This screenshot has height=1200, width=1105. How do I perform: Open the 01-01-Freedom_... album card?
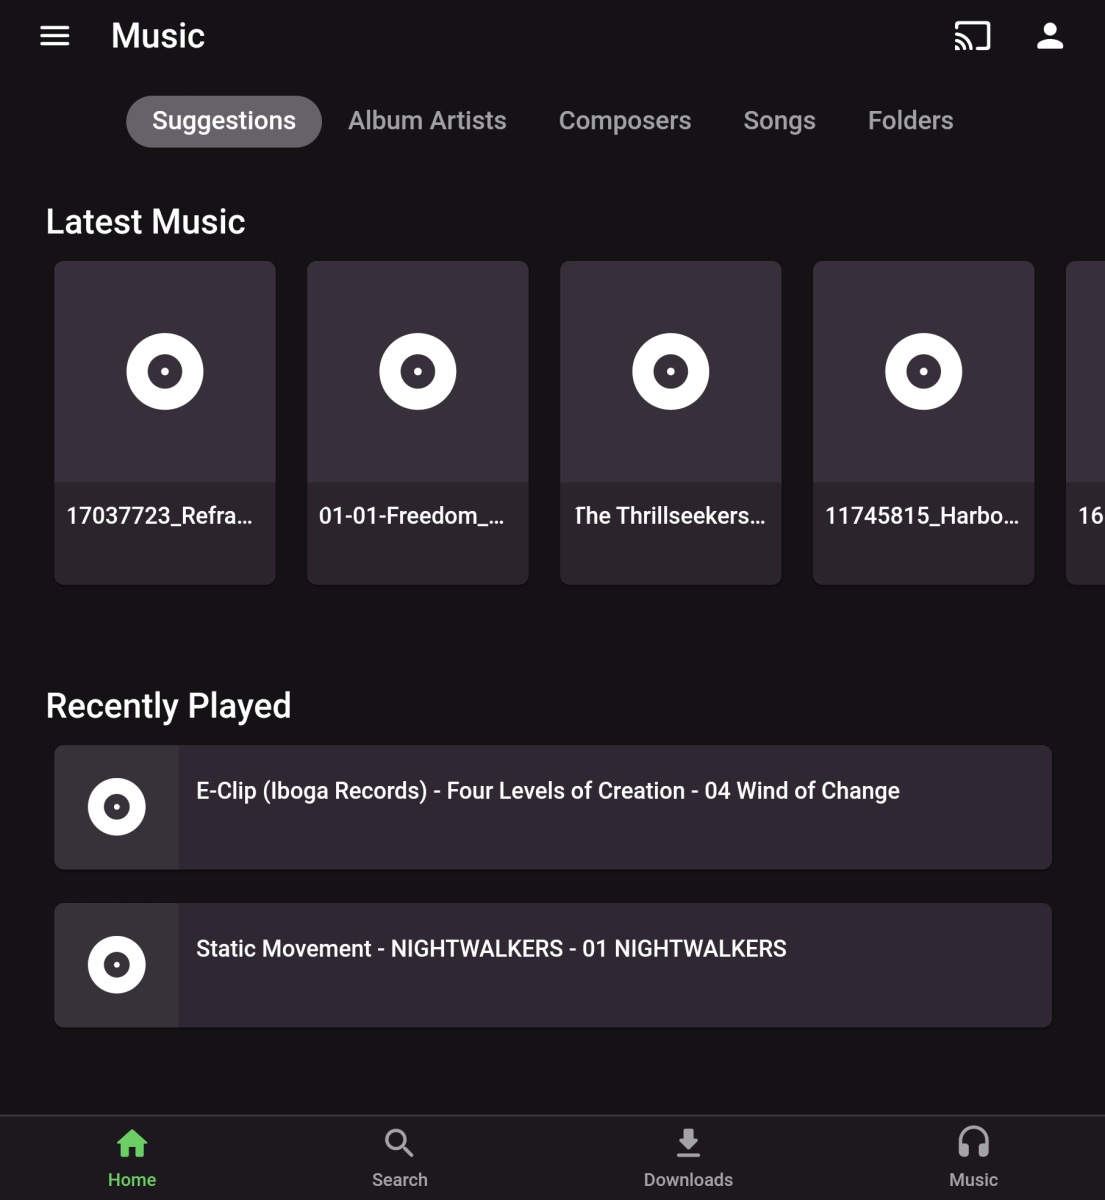coord(418,422)
